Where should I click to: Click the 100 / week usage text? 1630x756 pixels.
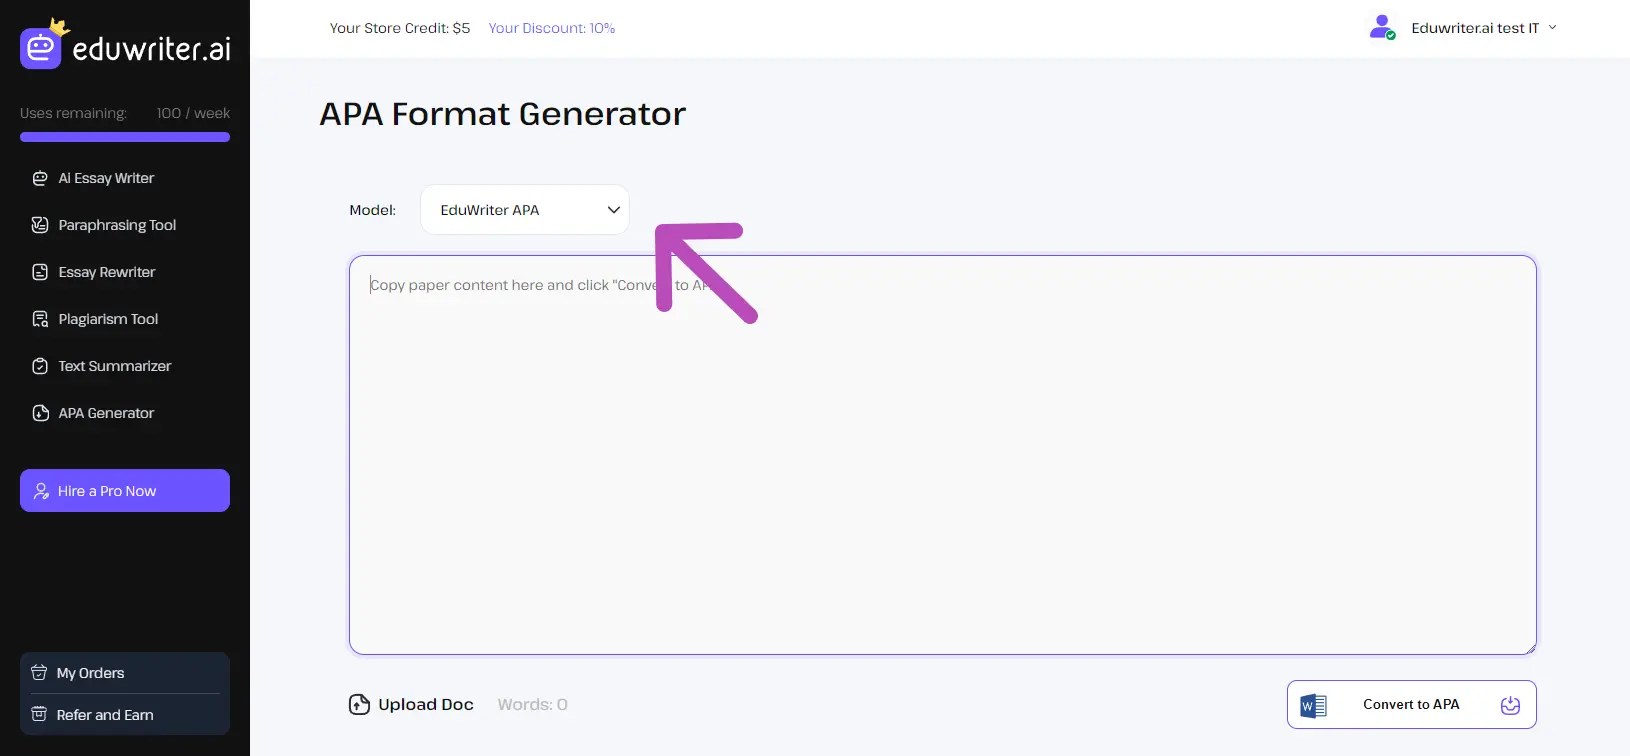pyautogui.click(x=193, y=113)
